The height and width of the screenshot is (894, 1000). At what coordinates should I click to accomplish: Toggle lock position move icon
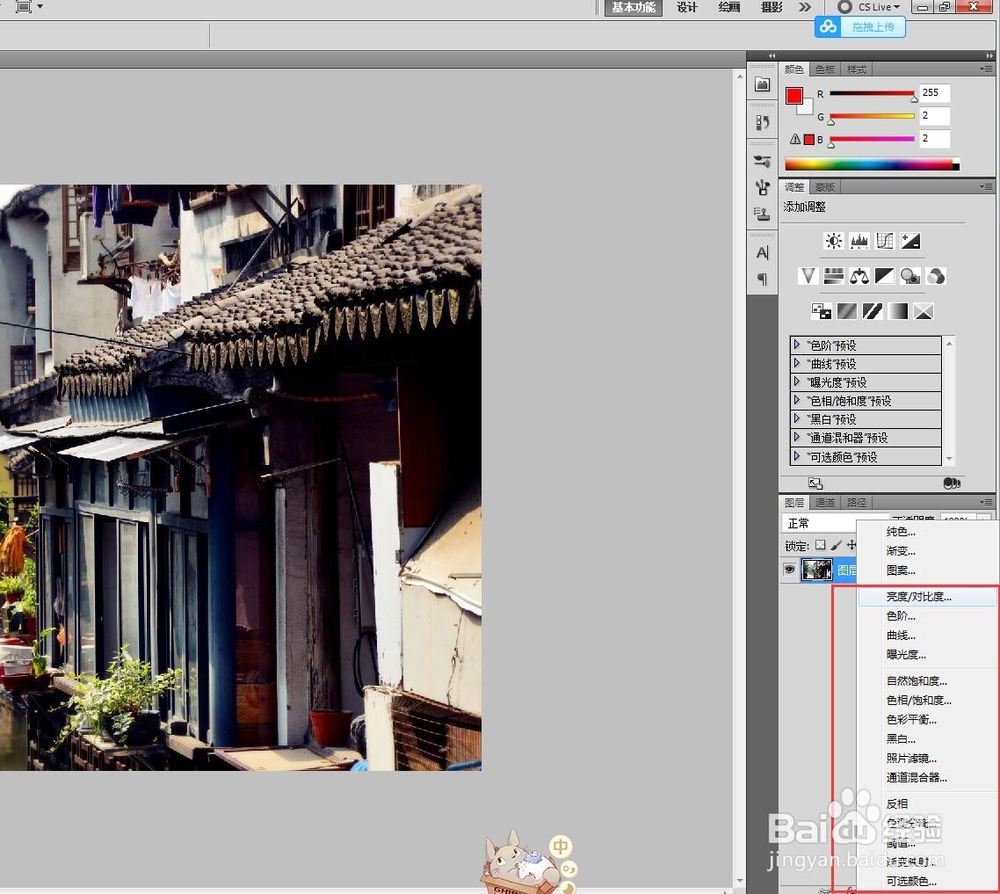coord(851,545)
